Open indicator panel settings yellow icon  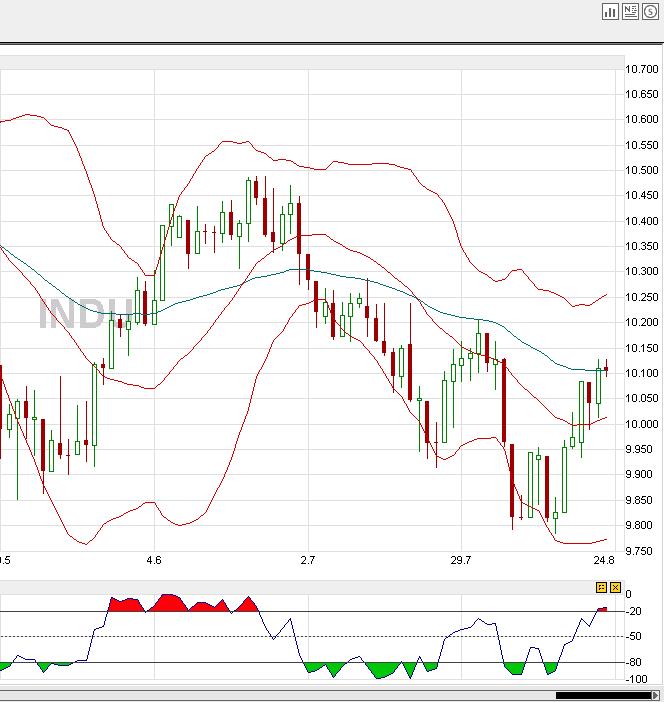point(601,587)
